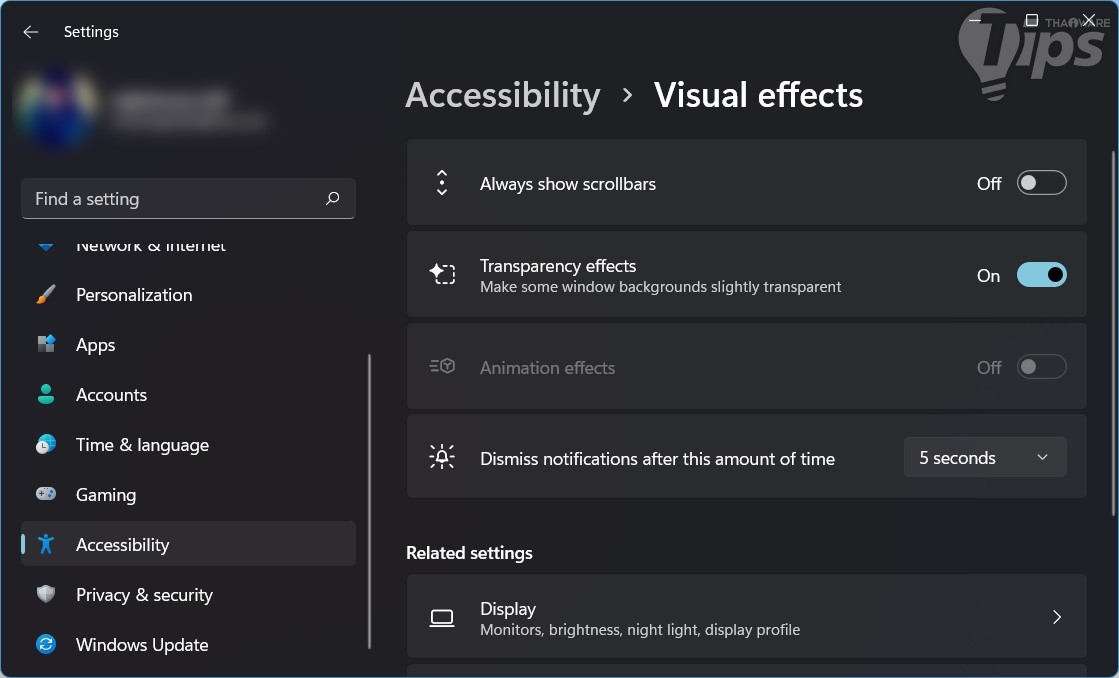Click the Apps sidebar icon
This screenshot has height=678, width=1119.
pos(46,345)
